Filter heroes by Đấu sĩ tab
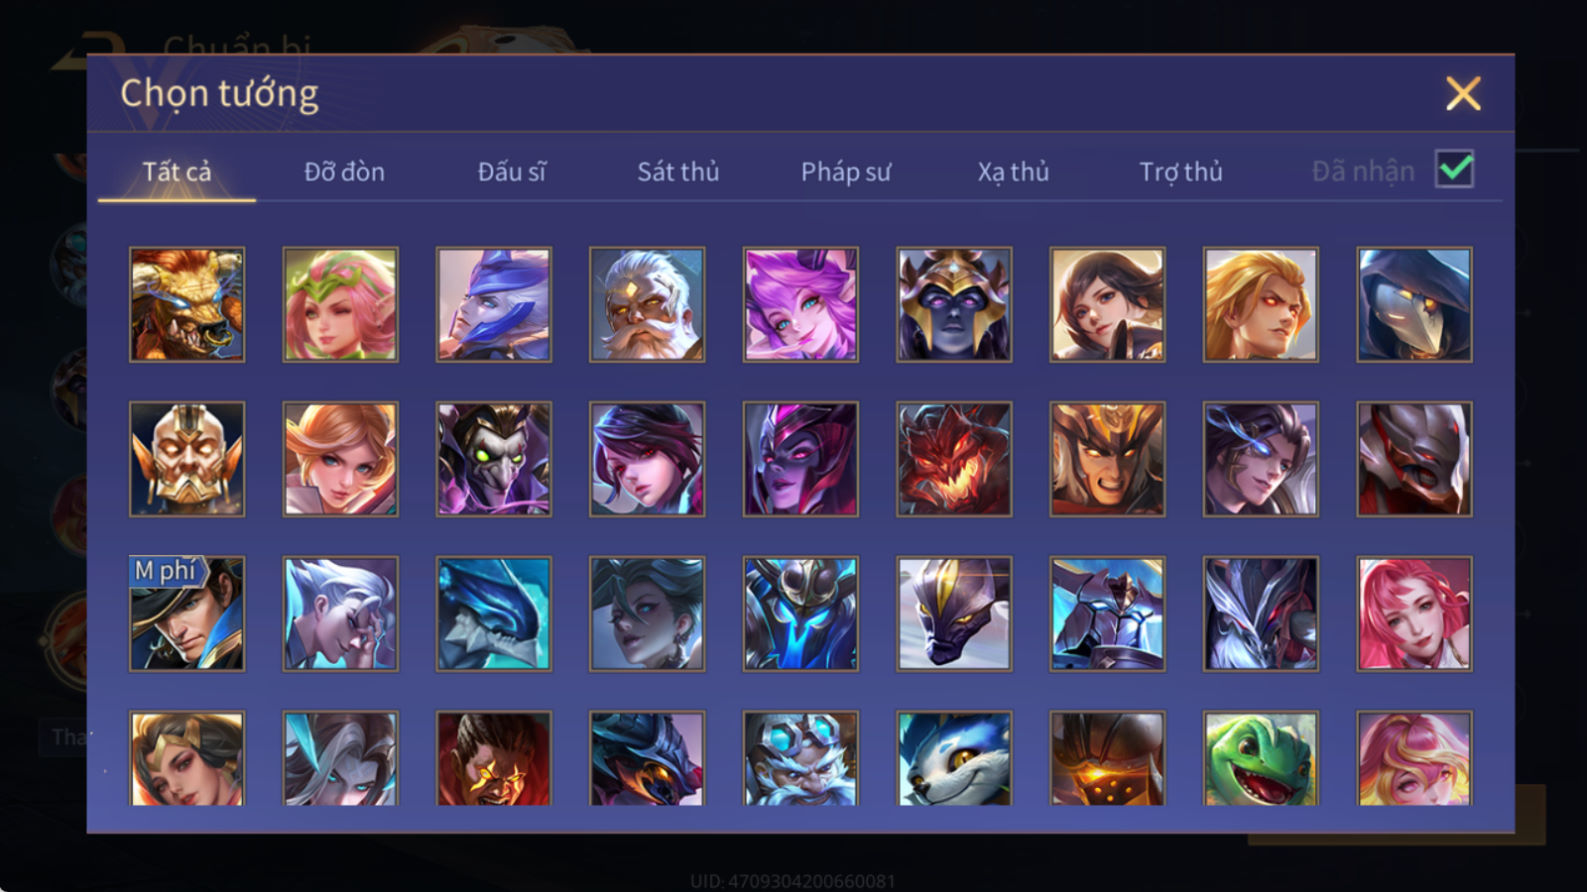Screen dimensions: 1587x892 [x=511, y=172]
